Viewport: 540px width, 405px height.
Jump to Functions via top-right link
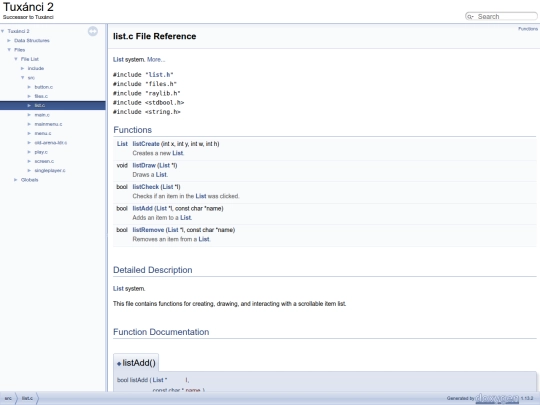pyautogui.click(x=528, y=29)
